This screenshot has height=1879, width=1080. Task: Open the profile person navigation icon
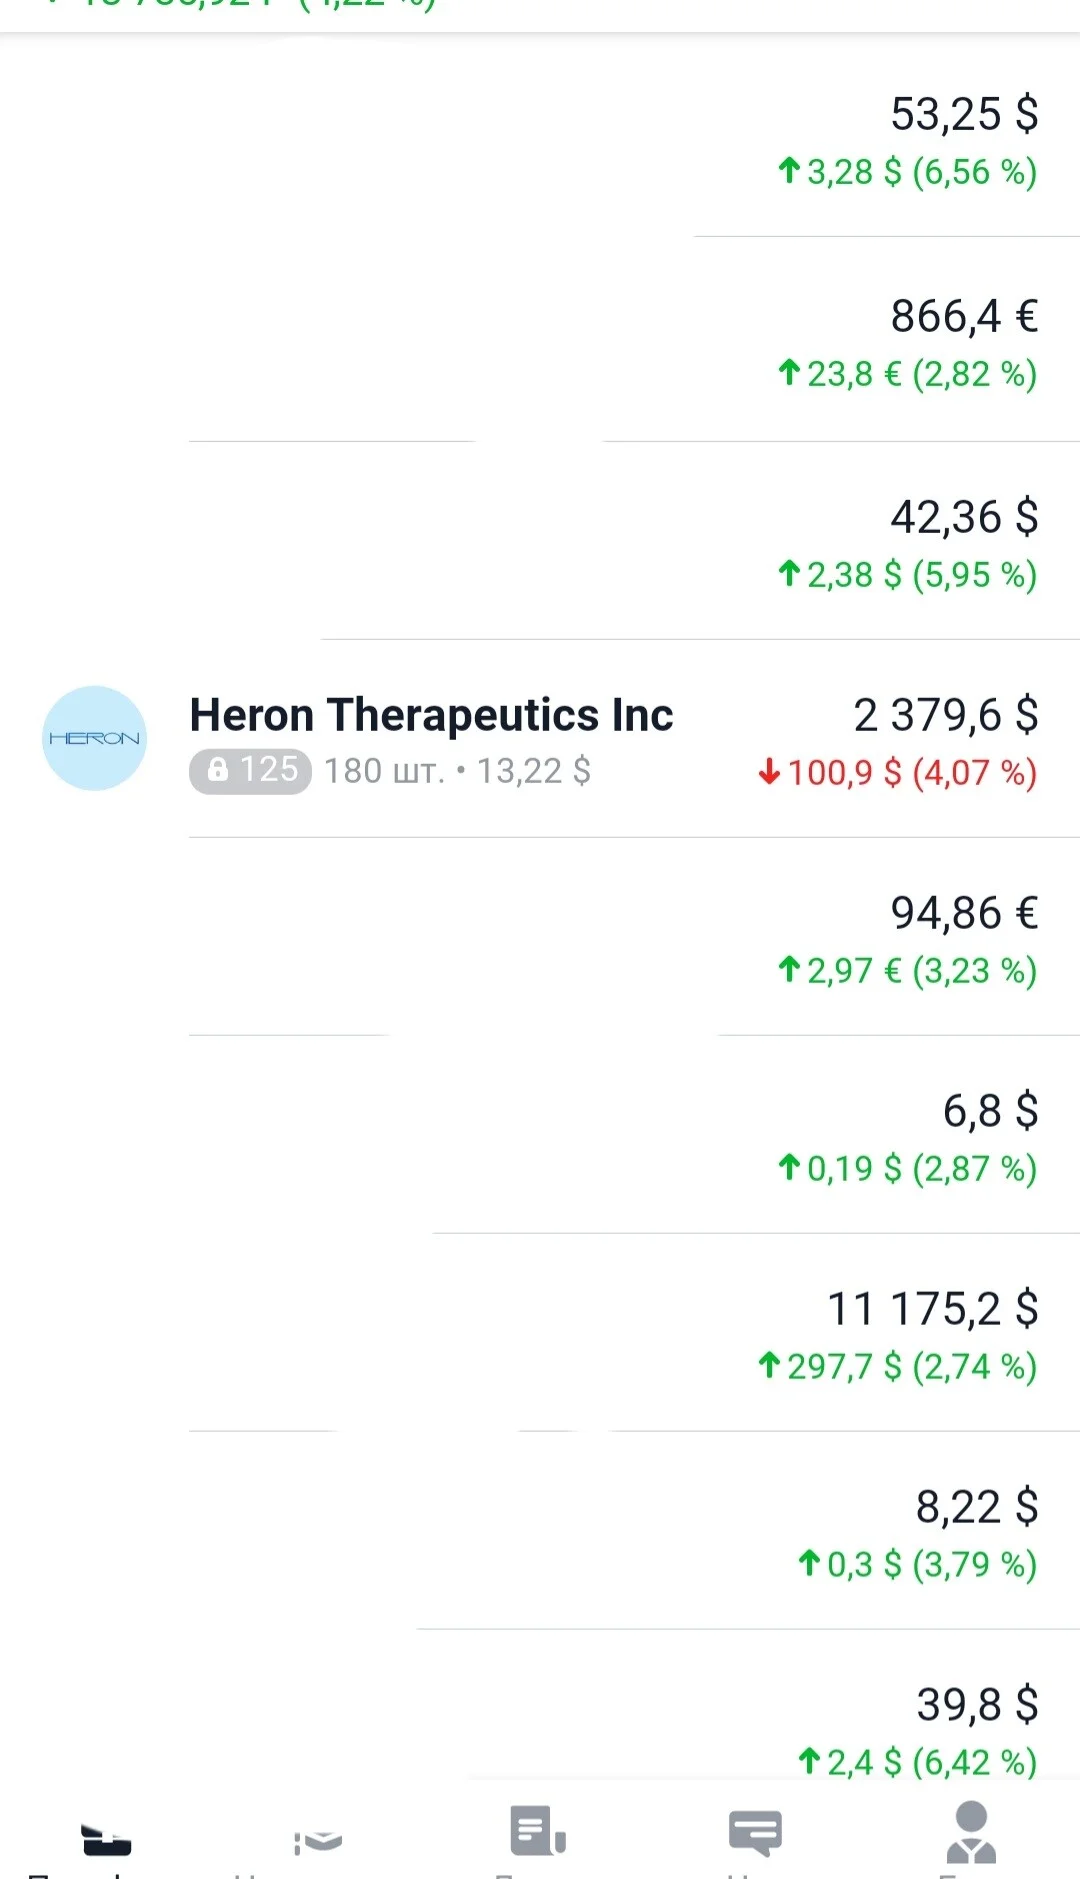[971, 1832]
